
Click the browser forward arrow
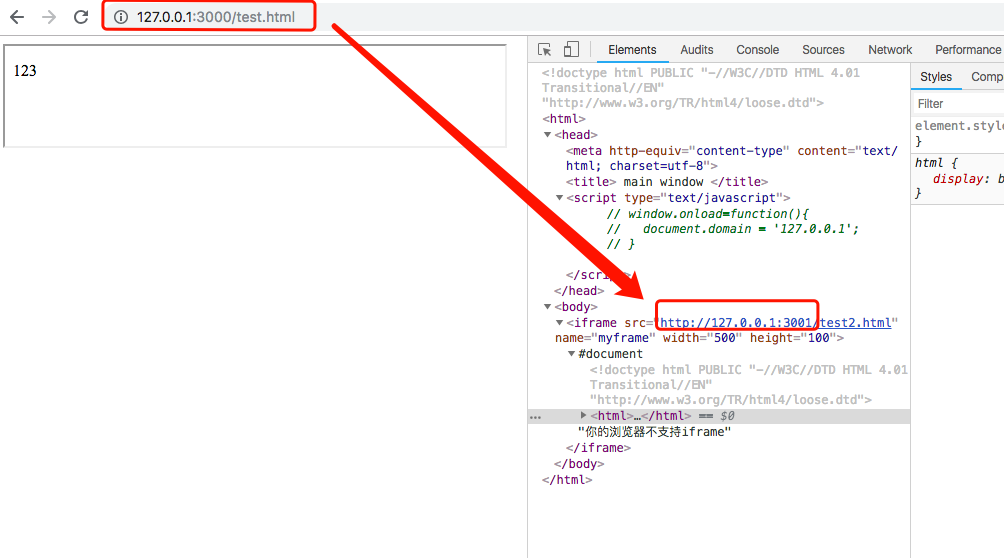click(x=49, y=17)
